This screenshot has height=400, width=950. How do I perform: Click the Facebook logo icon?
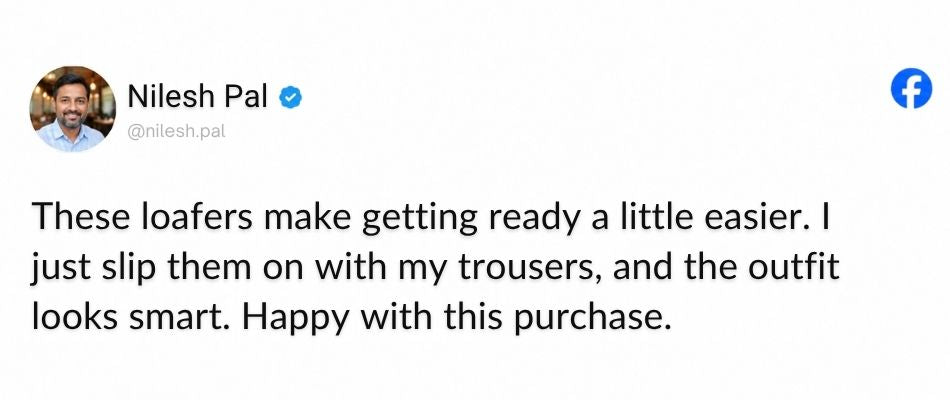[911, 88]
